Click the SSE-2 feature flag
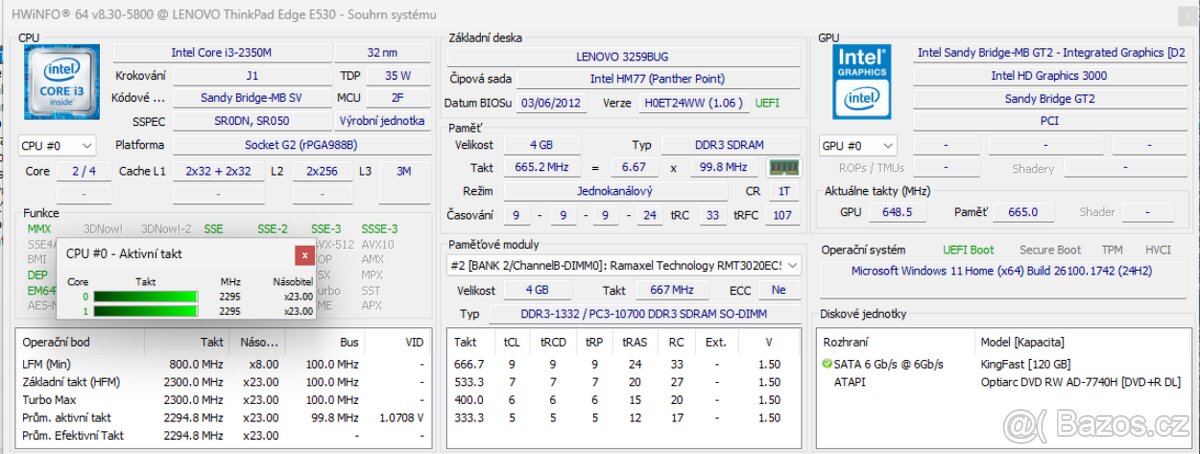This screenshot has width=1200, height=454. pyautogui.click(x=272, y=229)
